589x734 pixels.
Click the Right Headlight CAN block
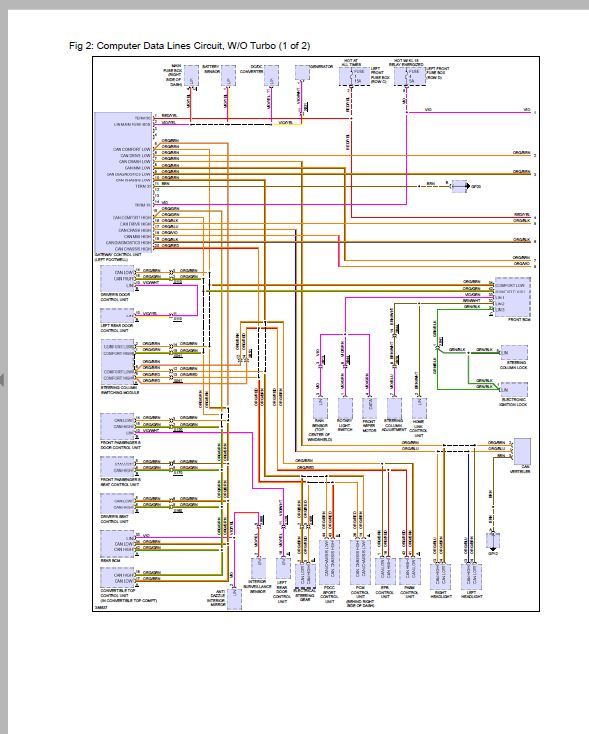(440, 576)
